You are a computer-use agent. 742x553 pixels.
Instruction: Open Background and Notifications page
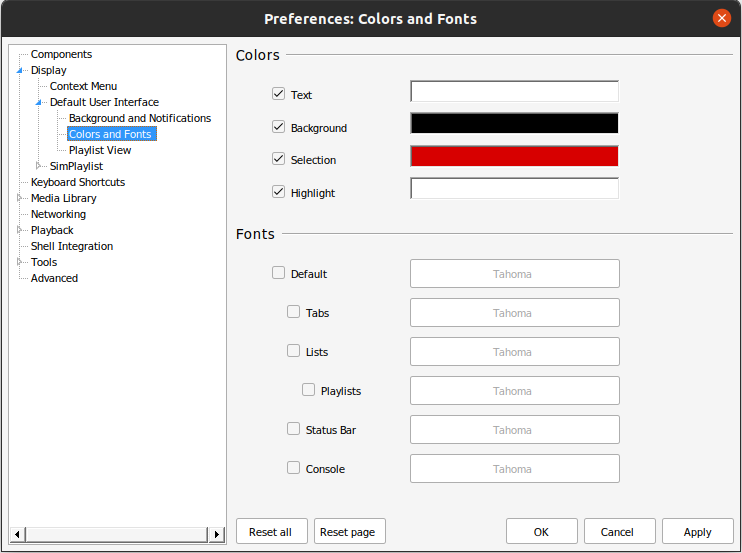140,118
